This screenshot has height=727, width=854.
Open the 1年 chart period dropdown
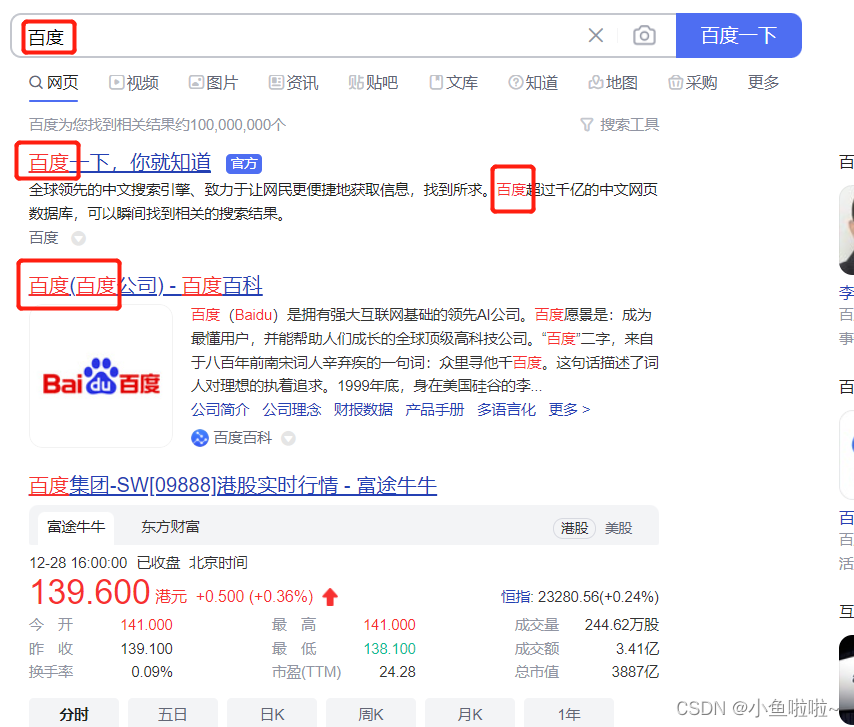click(x=569, y=713)
